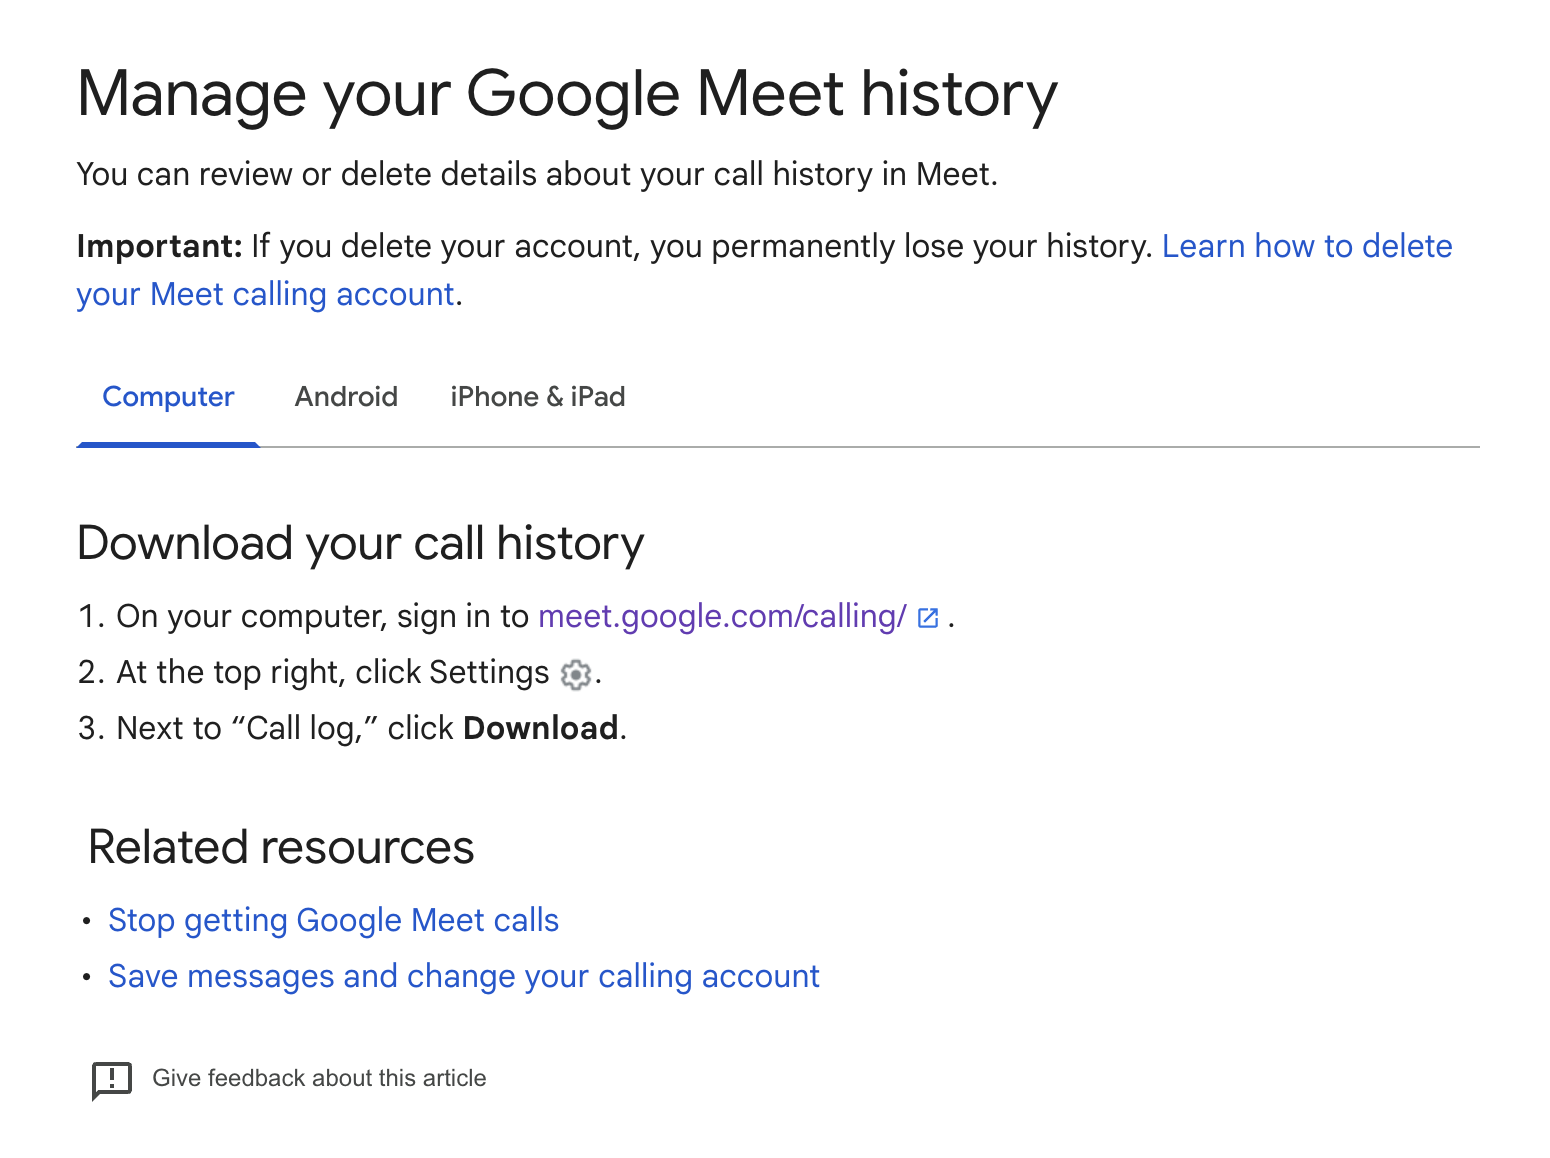Switch to the Android tab
Screen dimensions: 1550x1158
click(346, 397)
